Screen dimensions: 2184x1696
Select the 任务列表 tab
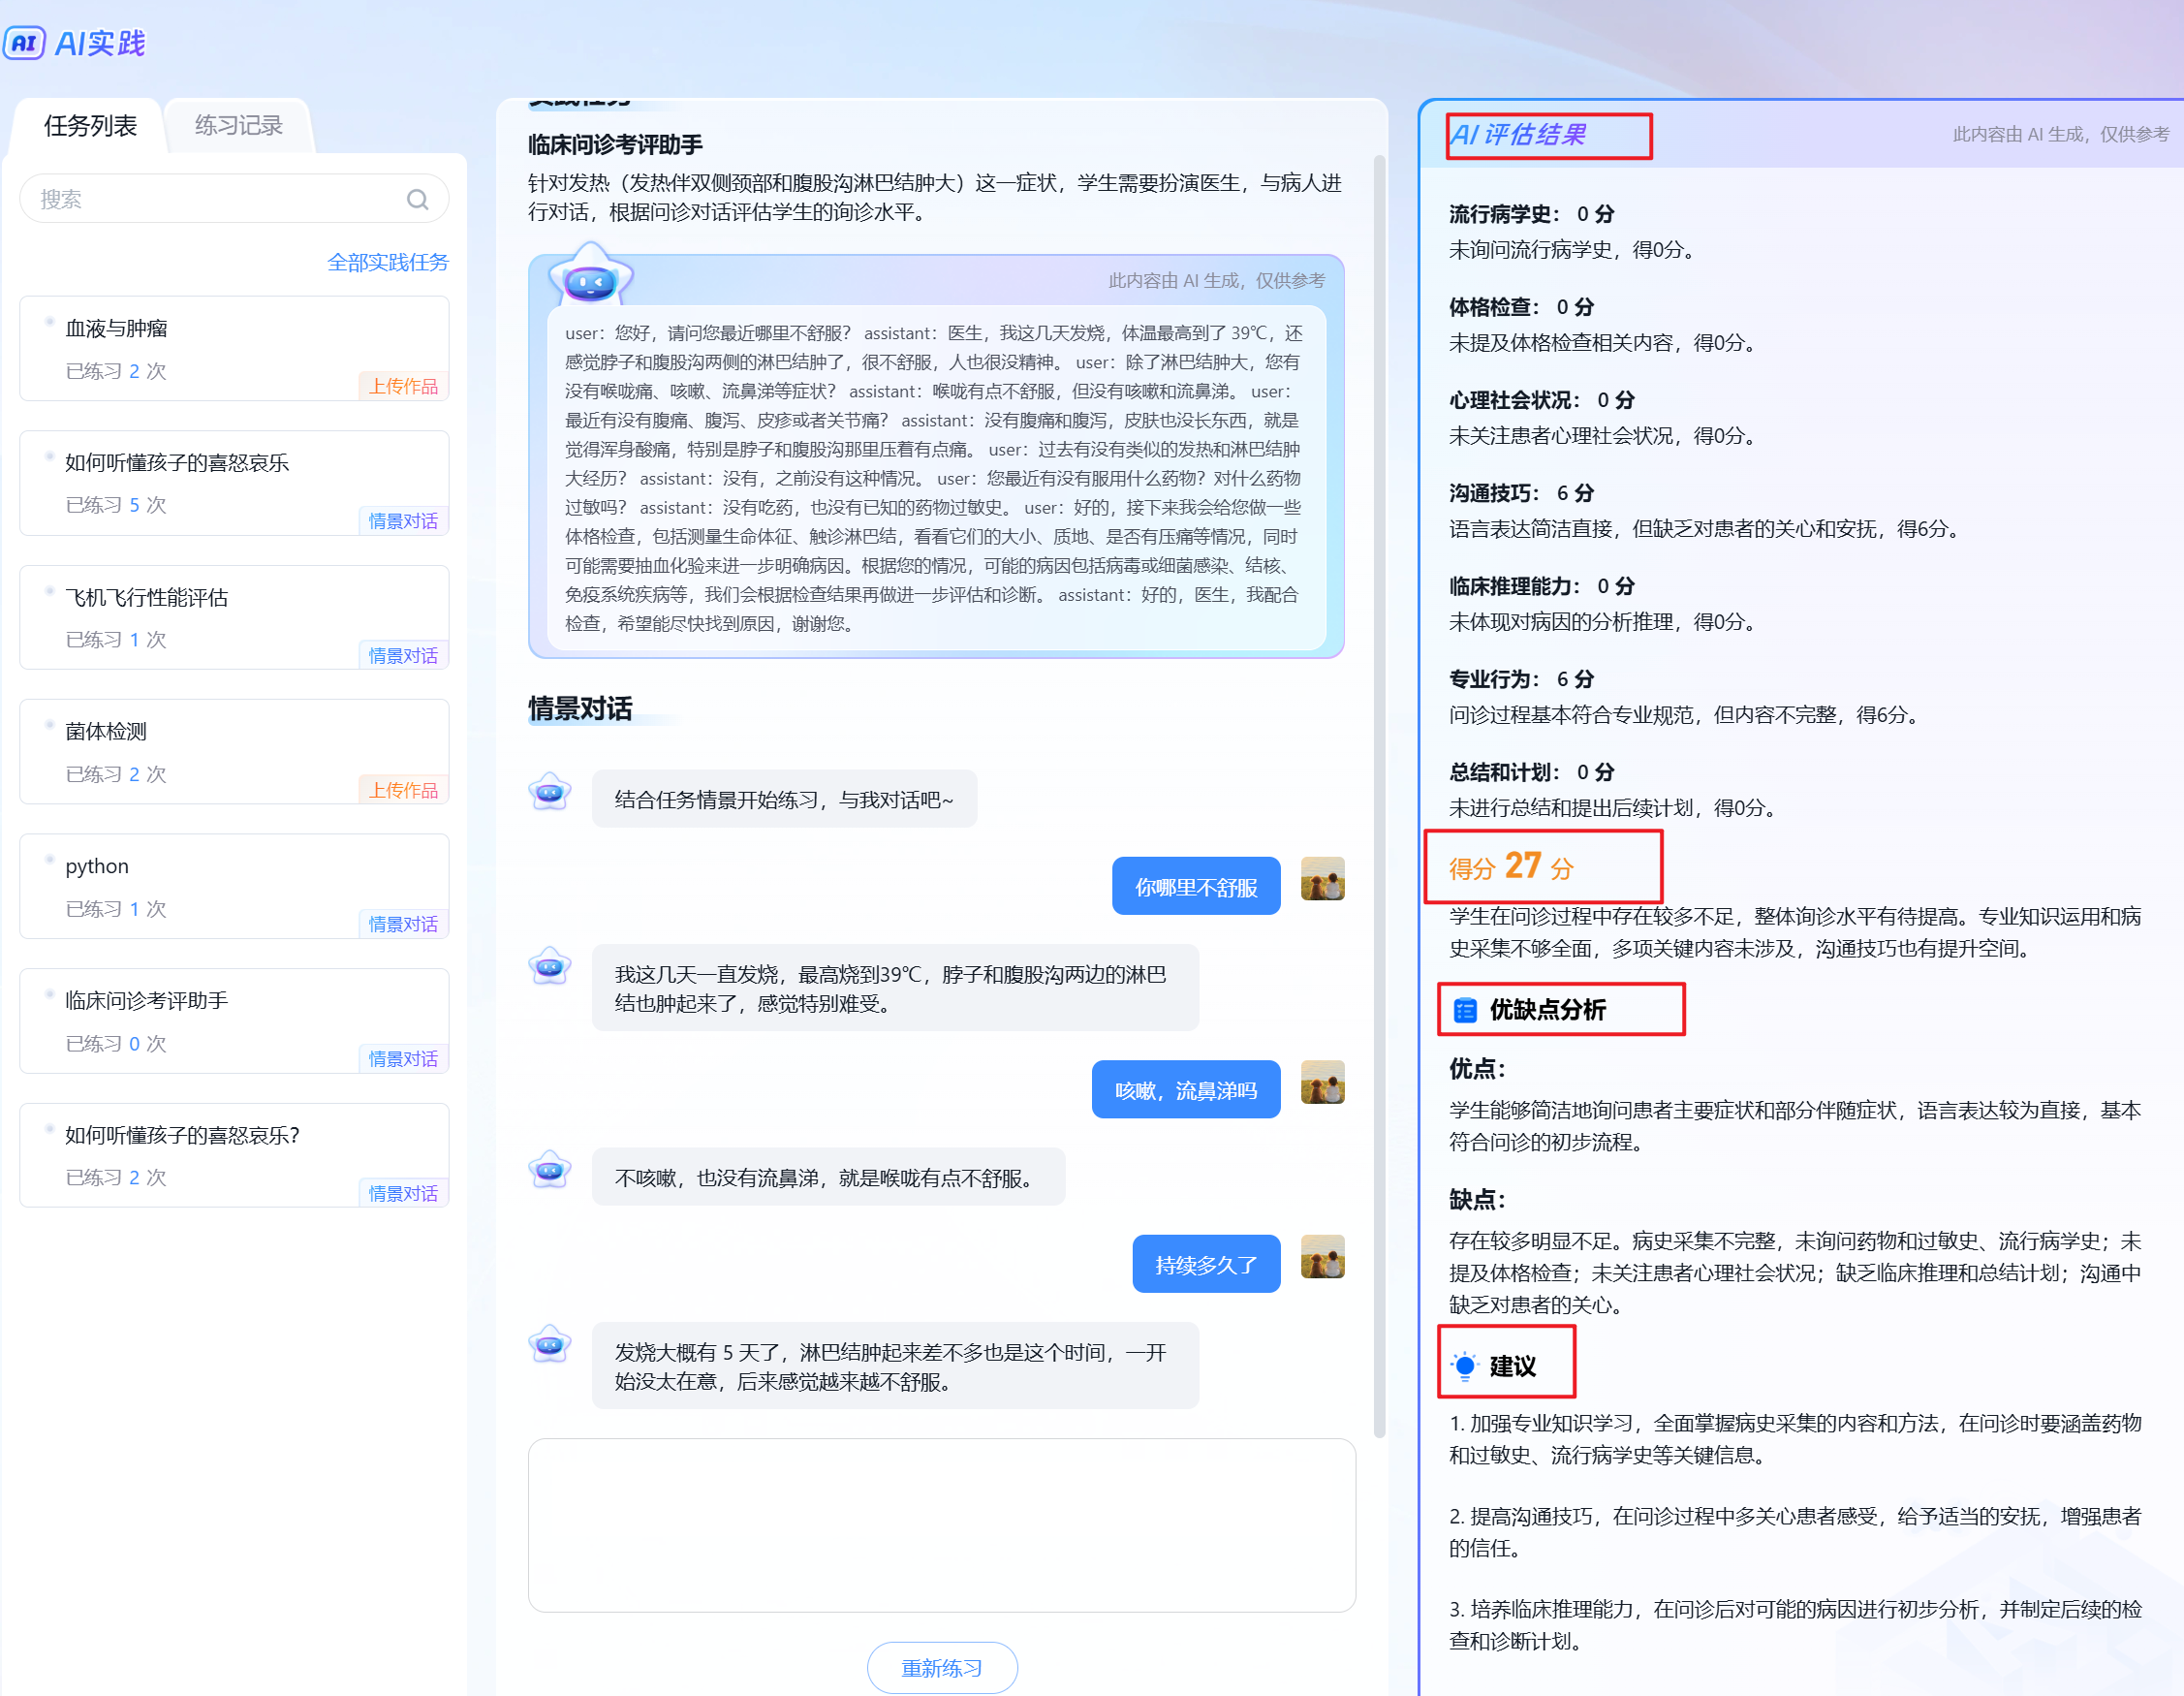(x=90, y=125)
